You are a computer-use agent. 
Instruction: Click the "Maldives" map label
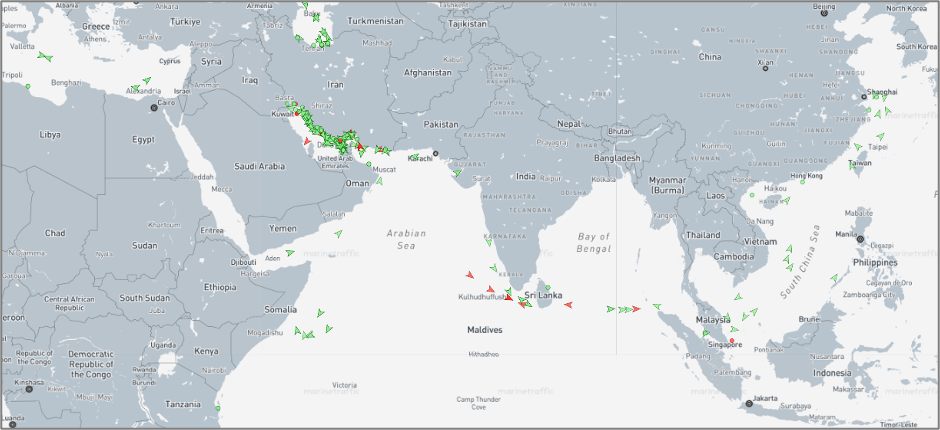point(485,330)
